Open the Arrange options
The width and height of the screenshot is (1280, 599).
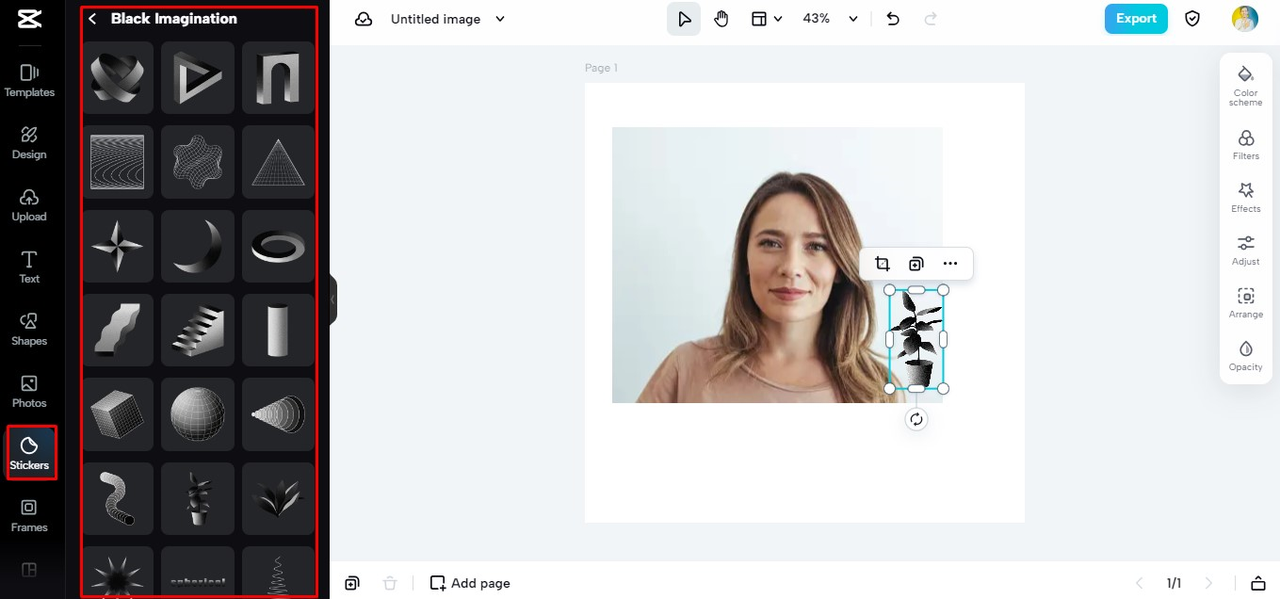(1246, 303)
